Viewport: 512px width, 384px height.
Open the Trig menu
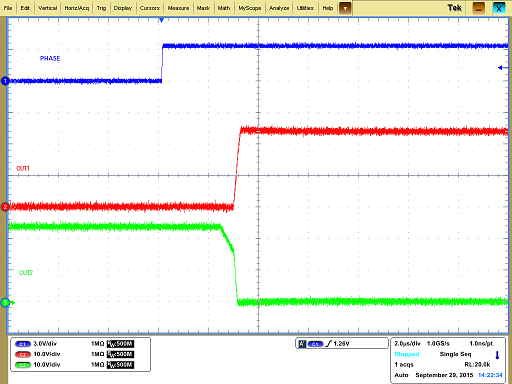coord(101,8)
